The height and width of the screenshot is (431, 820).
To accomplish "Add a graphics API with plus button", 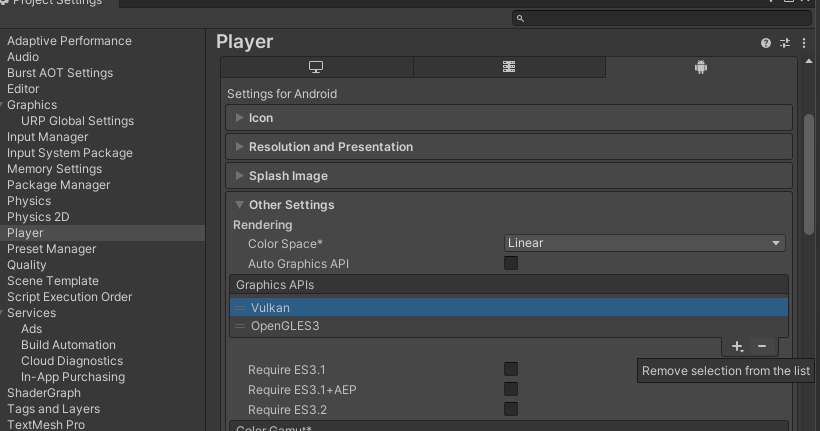I will [x=737, y=346].
